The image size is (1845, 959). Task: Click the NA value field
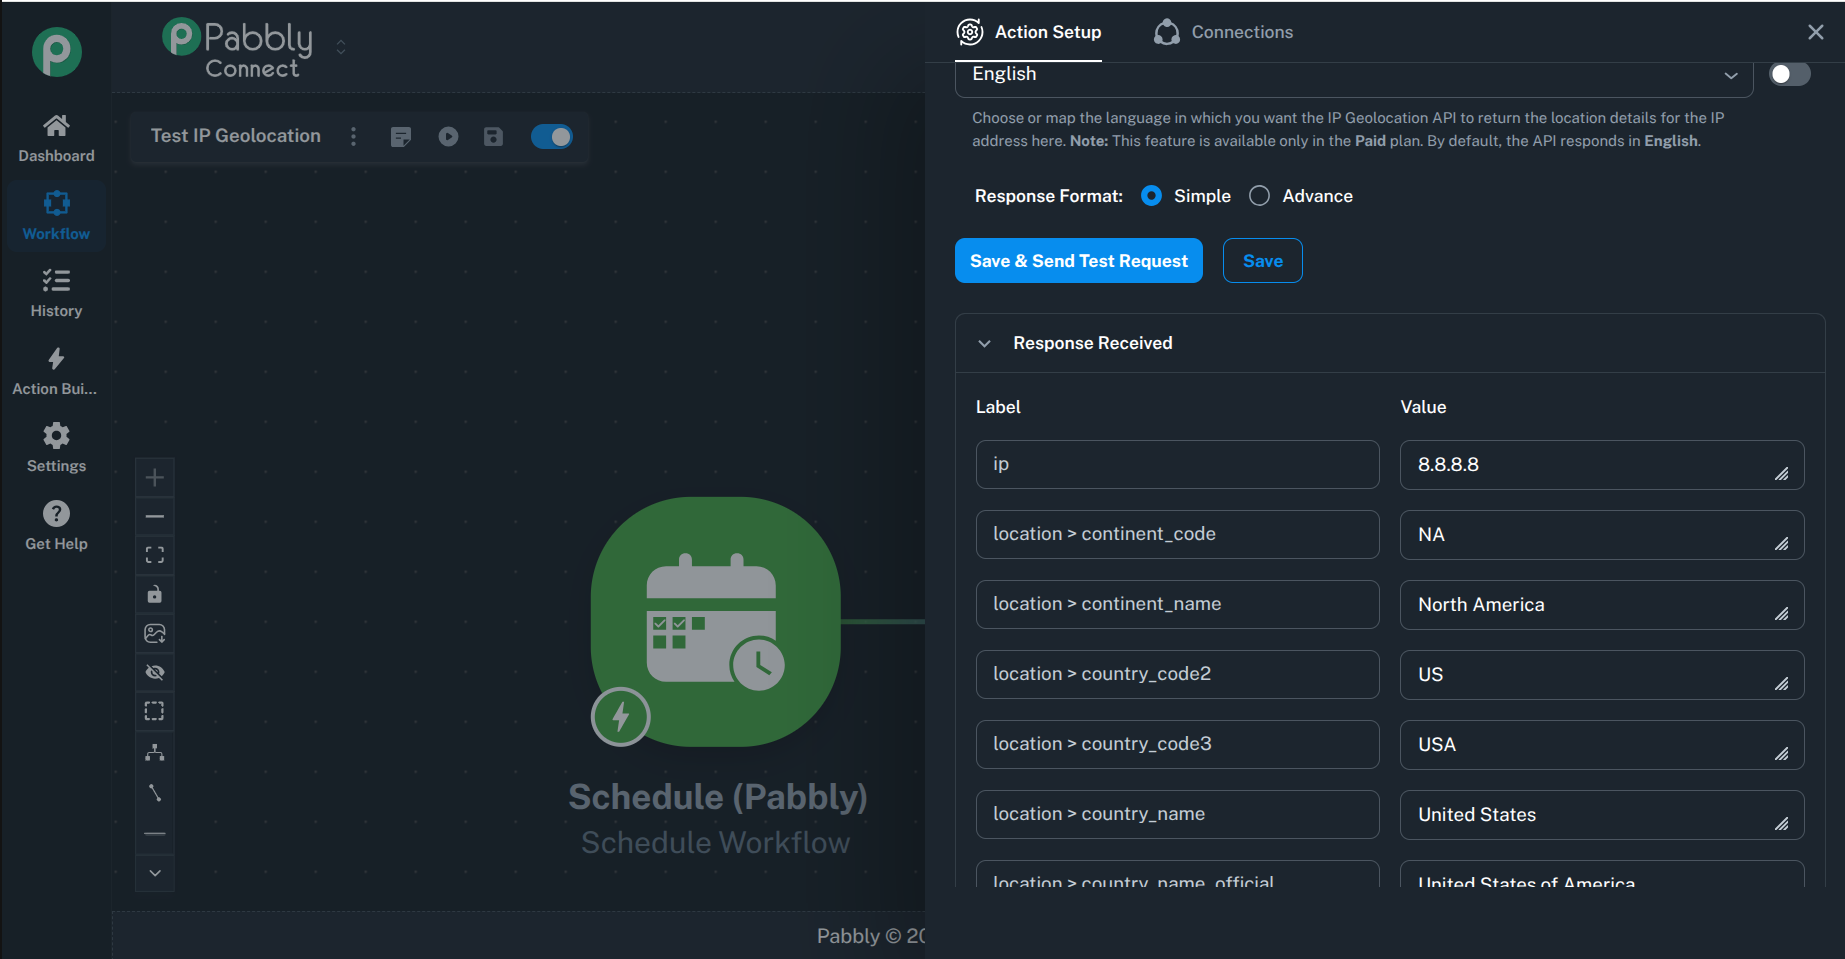pyautogui.click(x=1602, y=535)
